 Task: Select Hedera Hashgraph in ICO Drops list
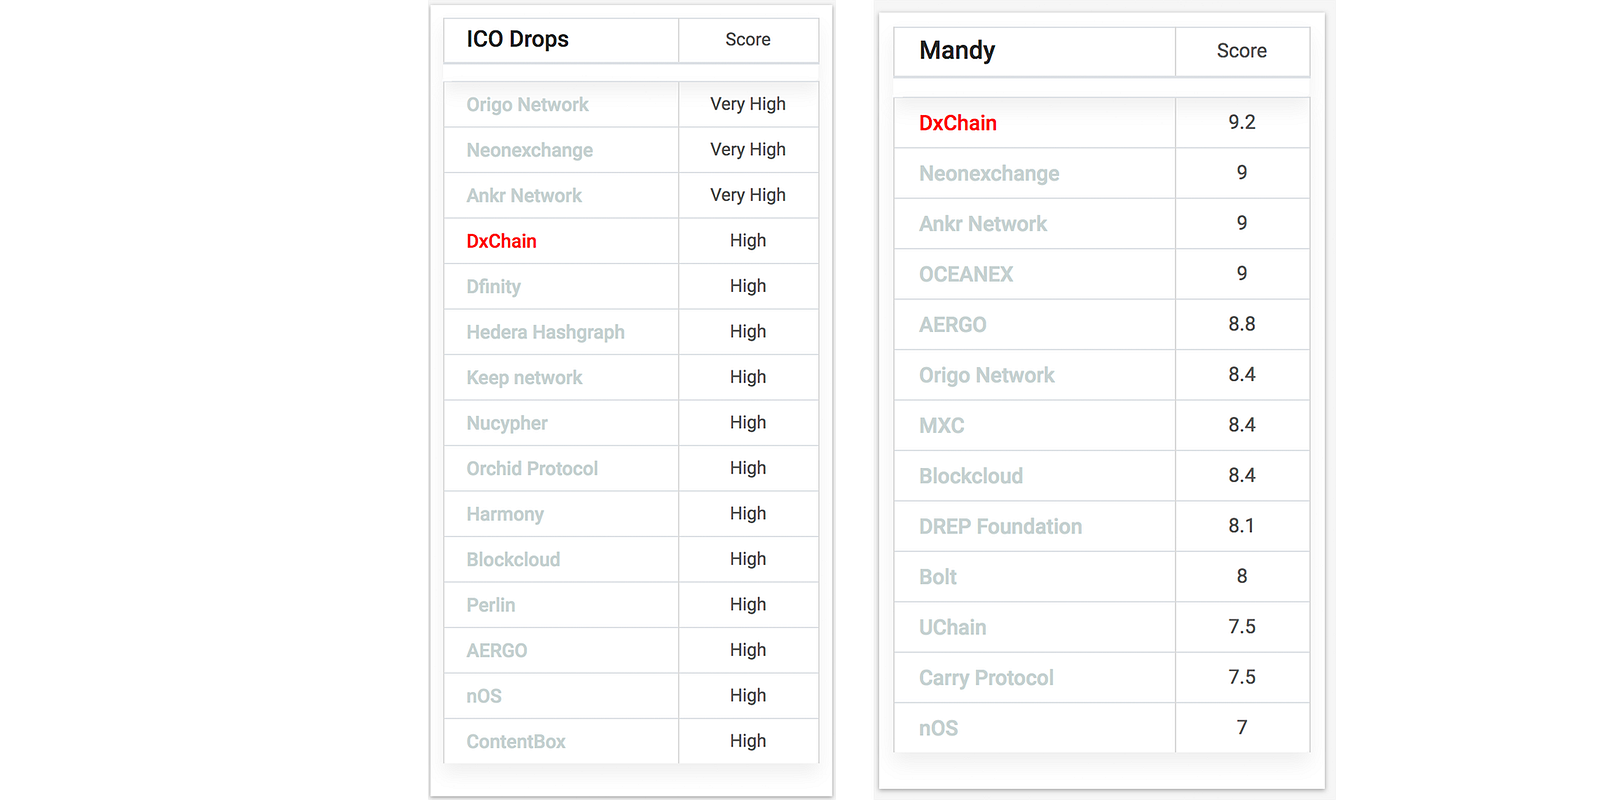tap(545, 332)
